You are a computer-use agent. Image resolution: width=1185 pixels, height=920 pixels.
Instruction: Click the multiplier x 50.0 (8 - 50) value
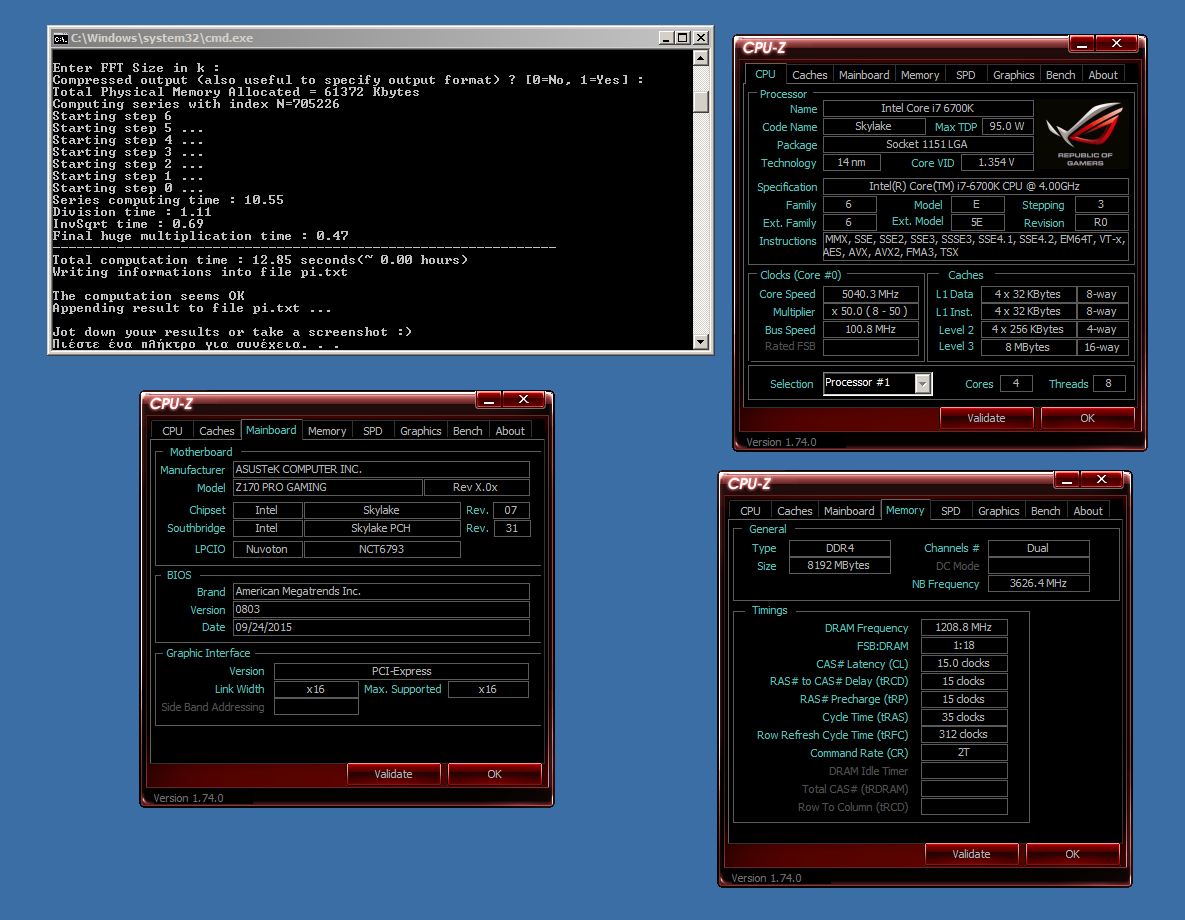[871, 311]
